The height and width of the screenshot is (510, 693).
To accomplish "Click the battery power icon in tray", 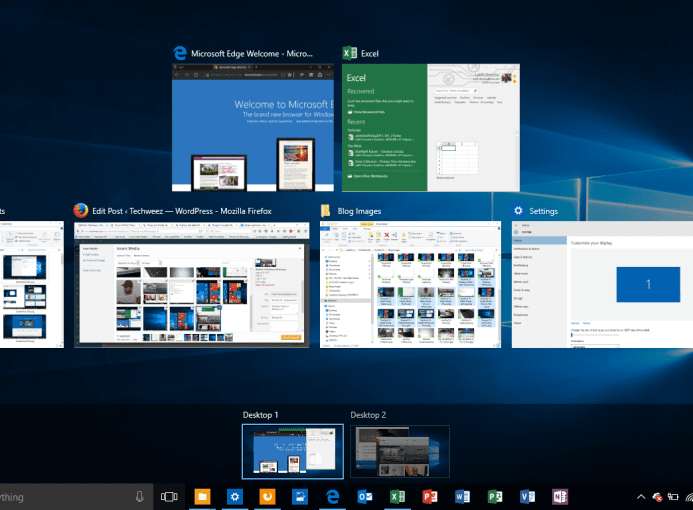I will pos(673,497).
